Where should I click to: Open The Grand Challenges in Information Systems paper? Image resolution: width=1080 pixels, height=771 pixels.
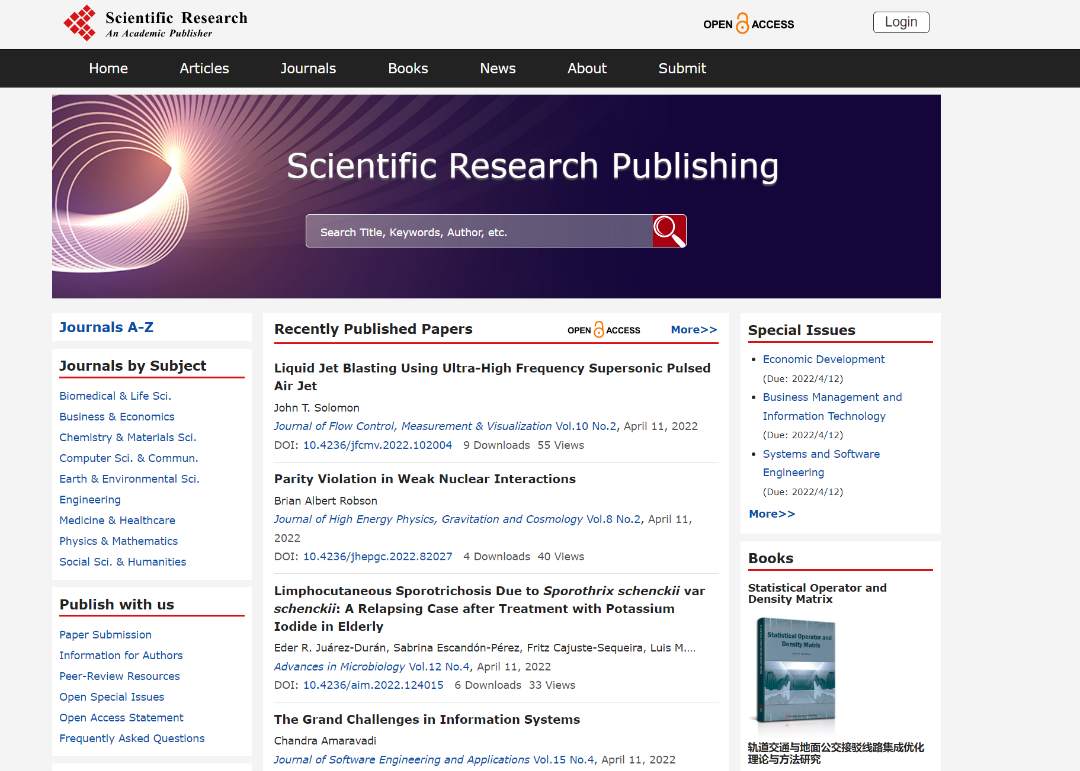point(427,719)
